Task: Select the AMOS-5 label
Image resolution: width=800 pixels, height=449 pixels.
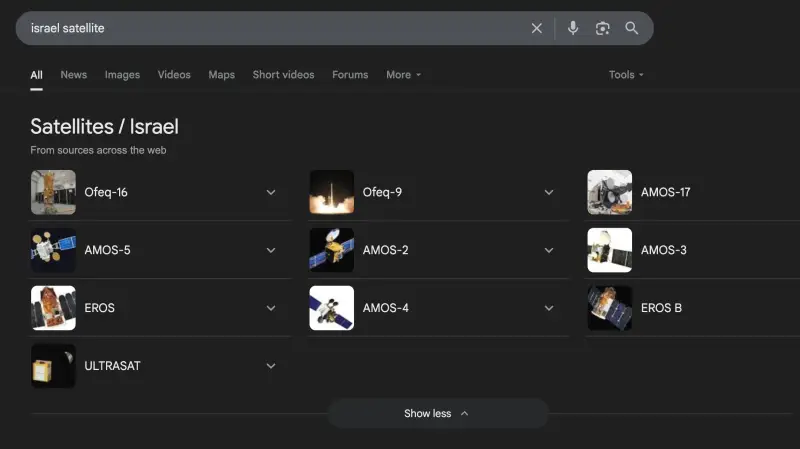Action: pos(107,250)
